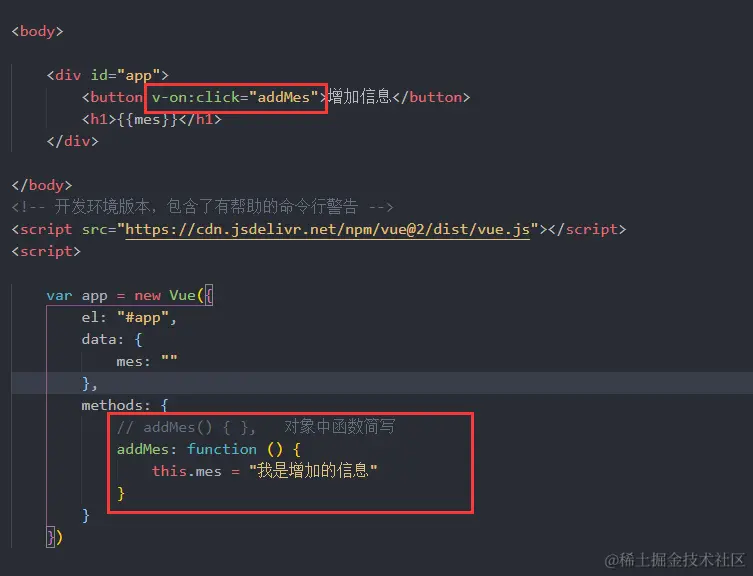The image size is (753, 576).
Task: Click the closing </button> tag
Action: [431, 98]
